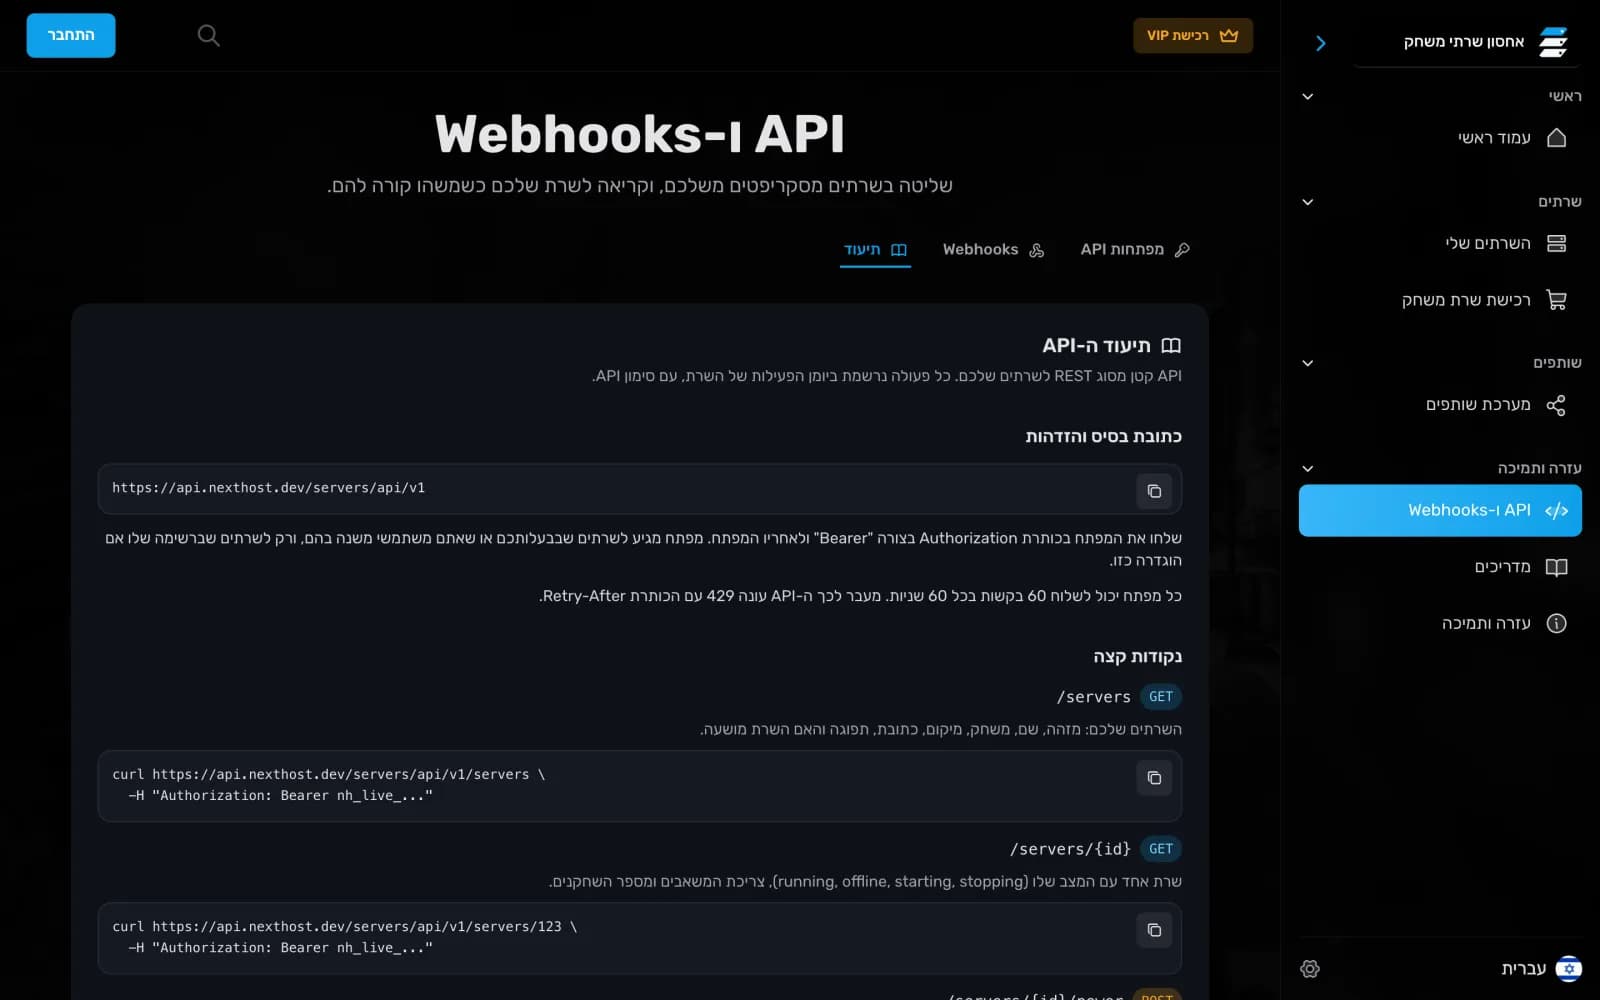Open מערכת שותפים partners page
The image size is (1600, 1000).
[1440, 405]
